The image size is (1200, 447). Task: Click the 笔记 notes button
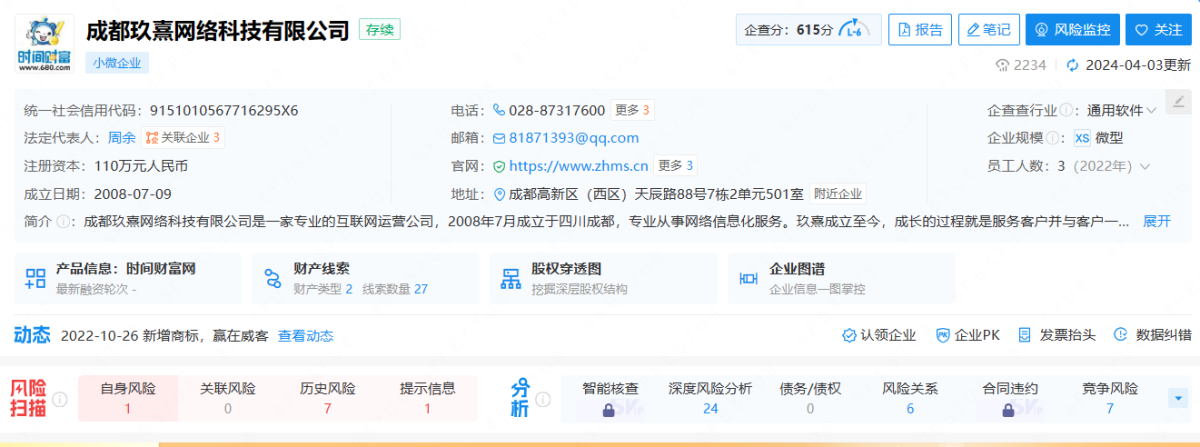988,30
